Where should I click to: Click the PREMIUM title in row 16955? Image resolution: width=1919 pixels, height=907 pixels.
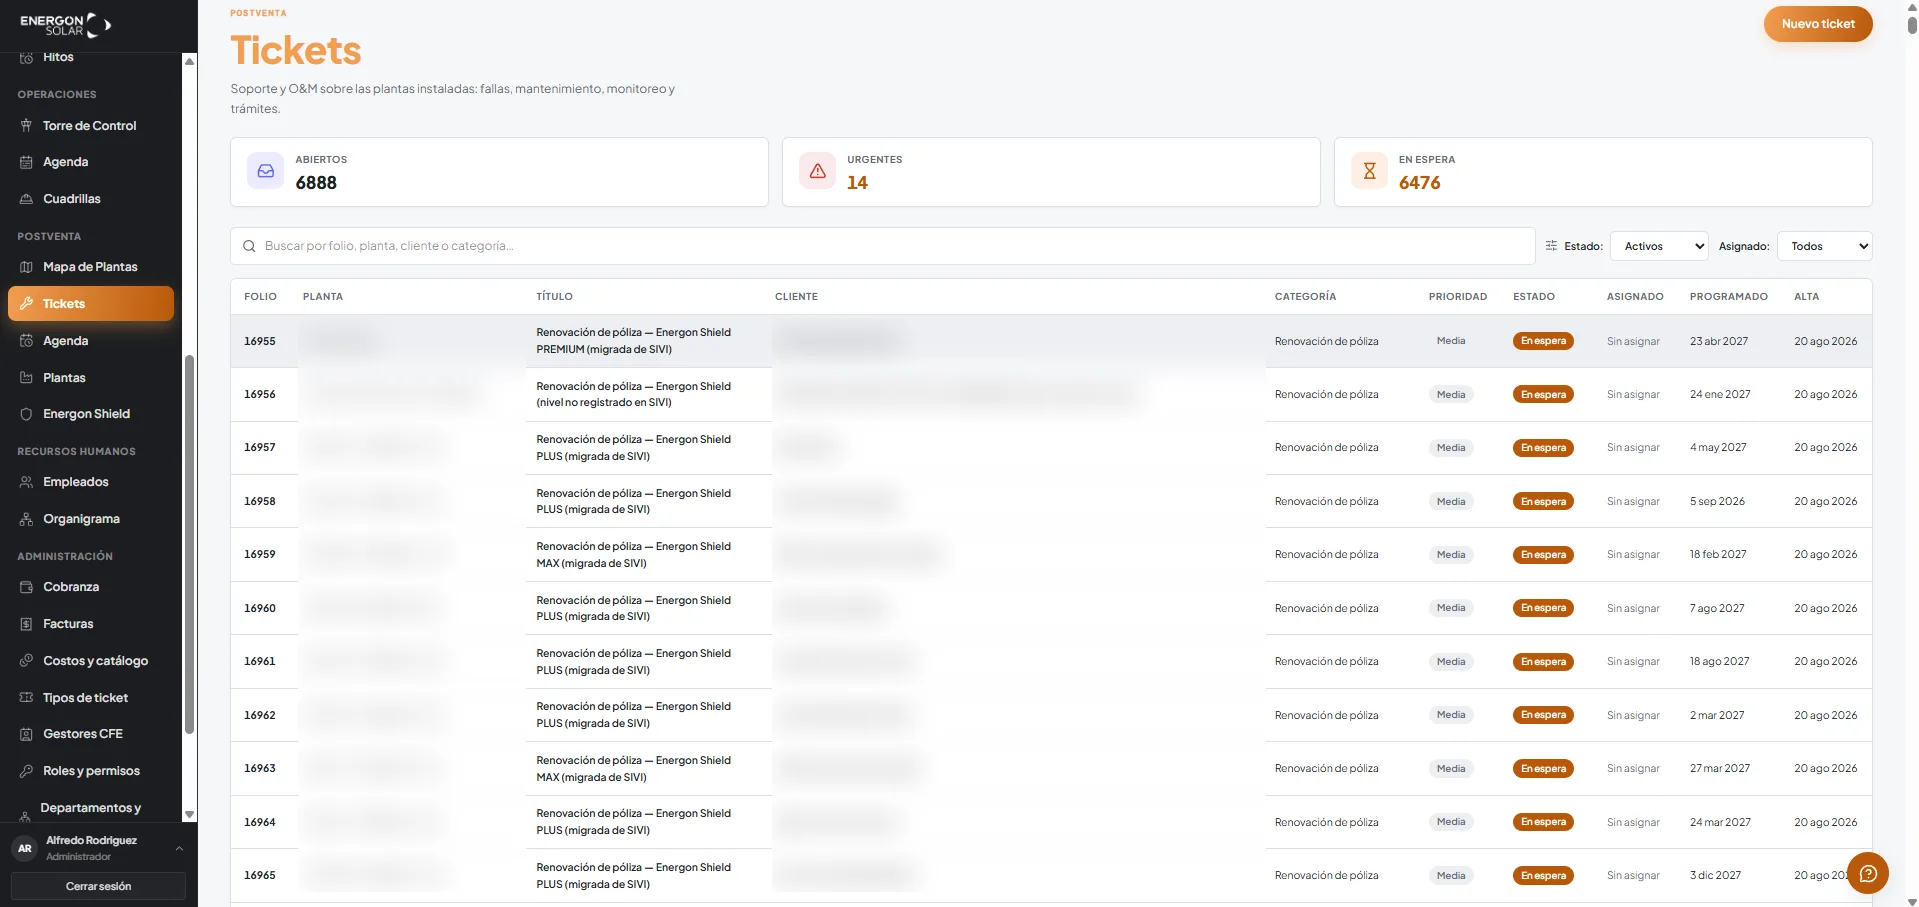633,341
